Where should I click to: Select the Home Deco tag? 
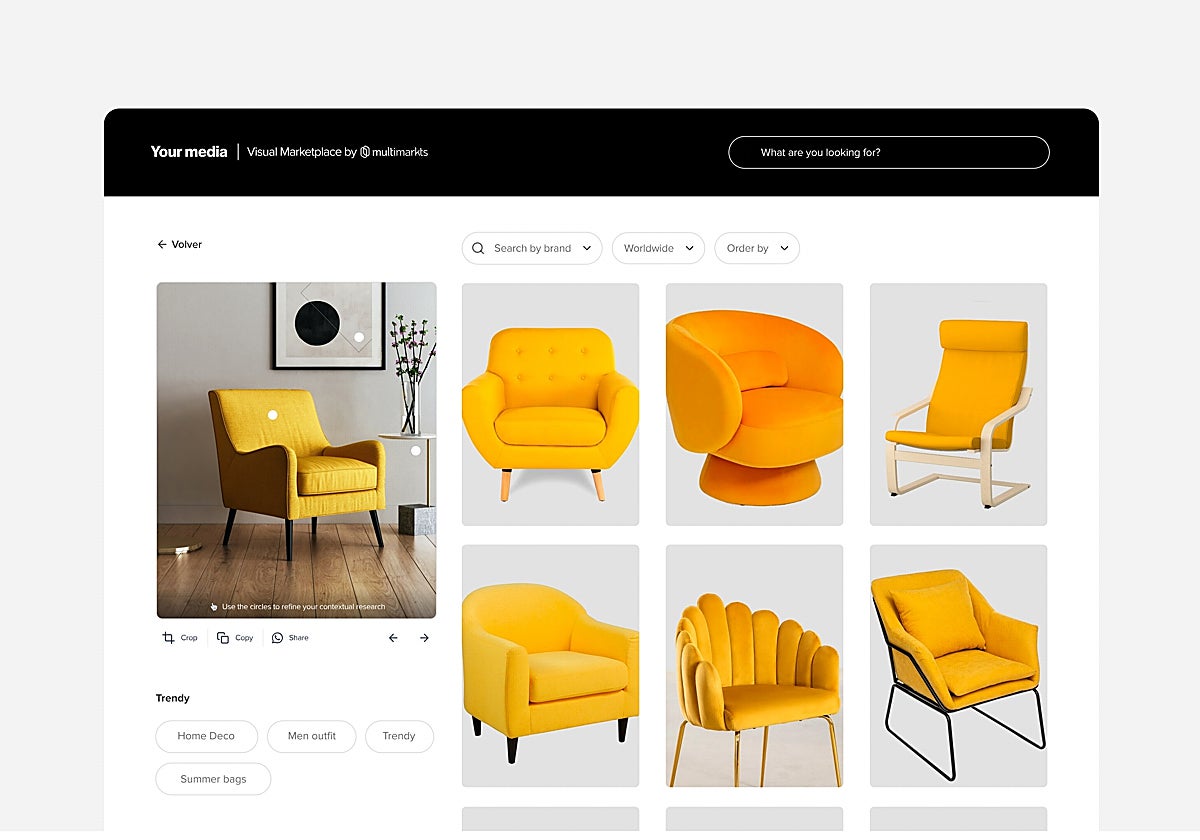pos(206,737)
